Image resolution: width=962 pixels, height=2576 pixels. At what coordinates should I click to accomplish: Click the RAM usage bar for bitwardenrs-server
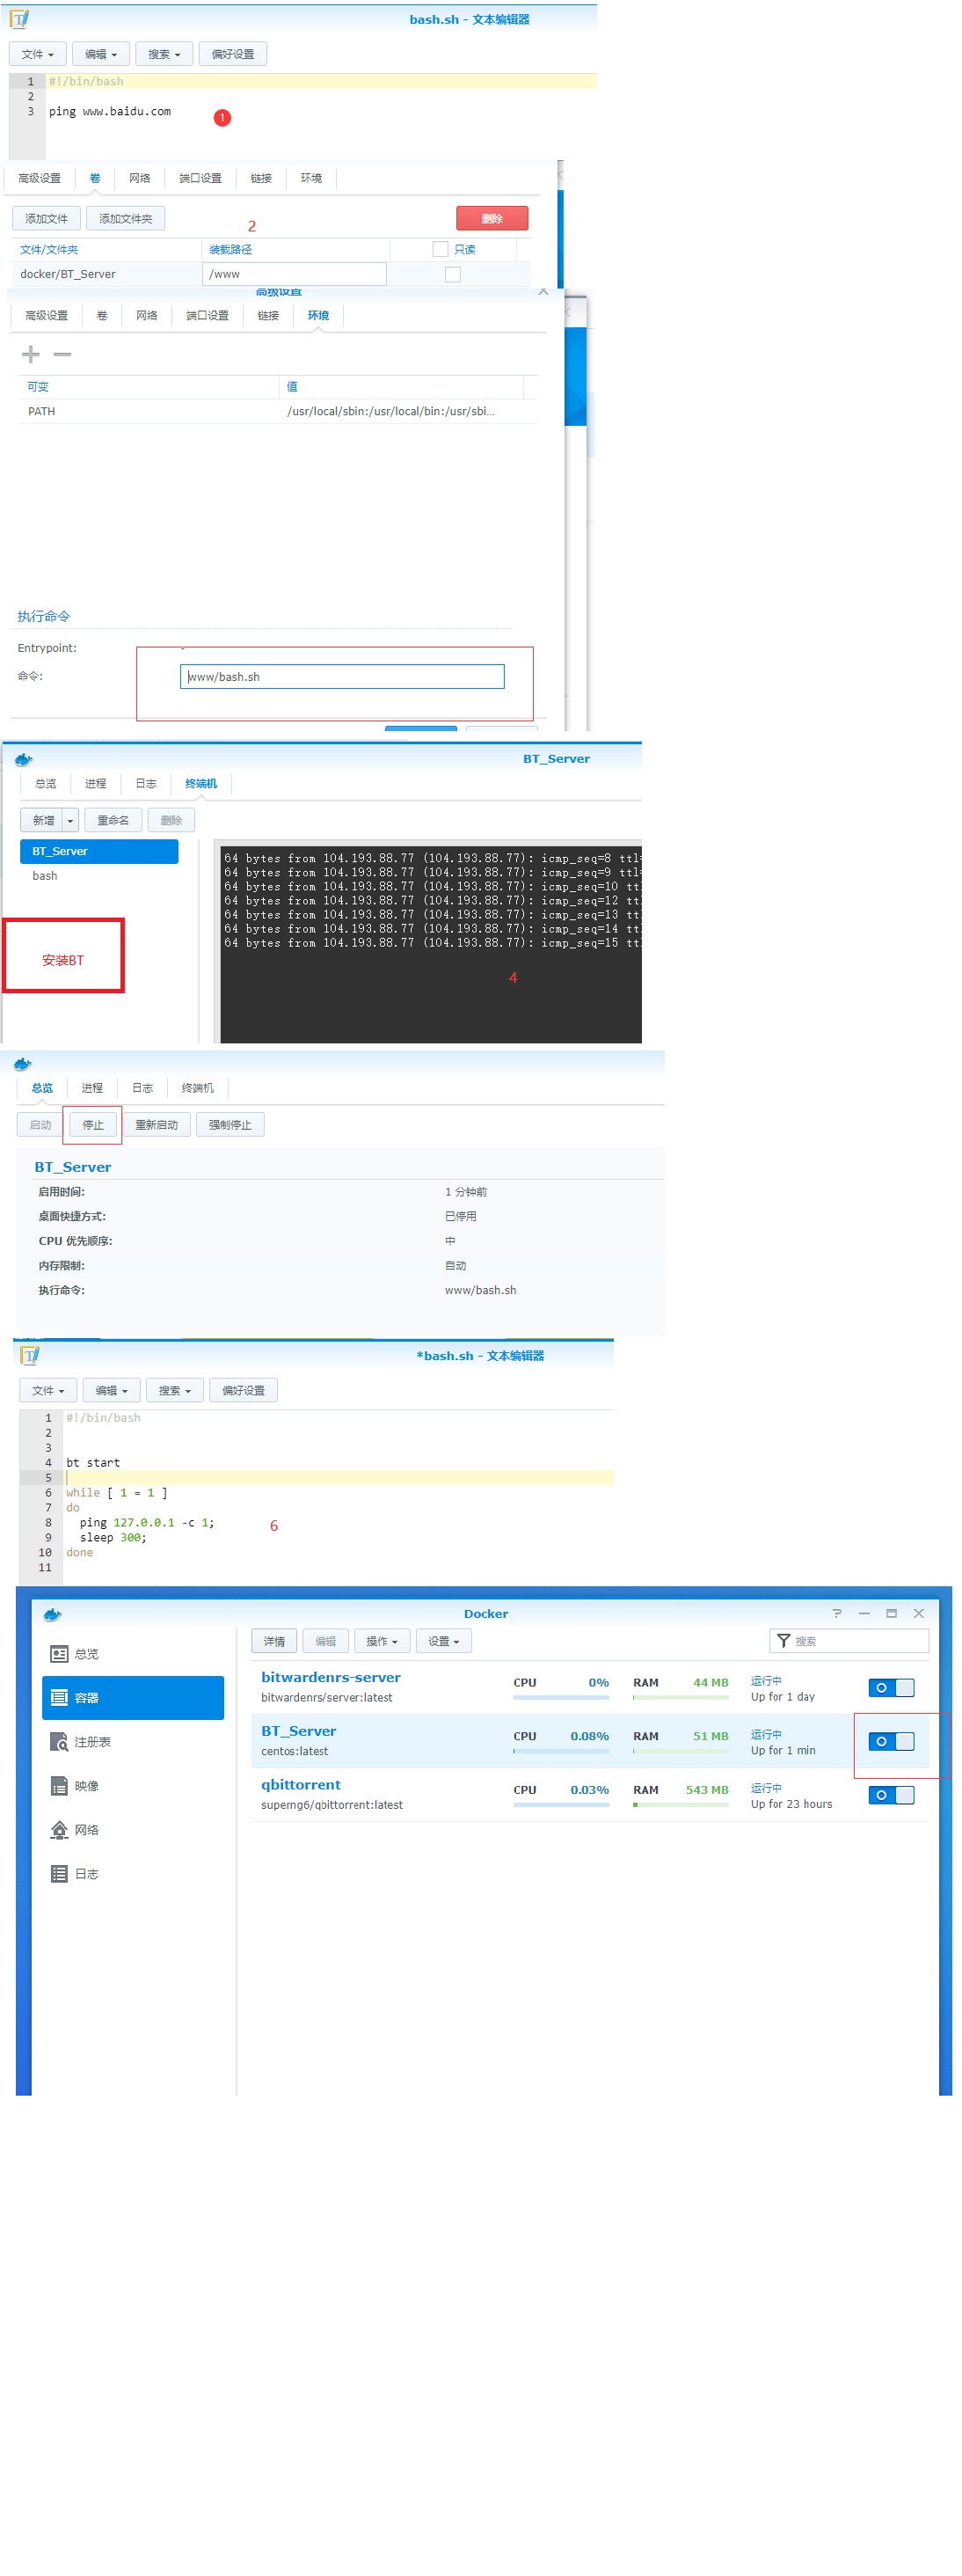(x=681, y=1697)
